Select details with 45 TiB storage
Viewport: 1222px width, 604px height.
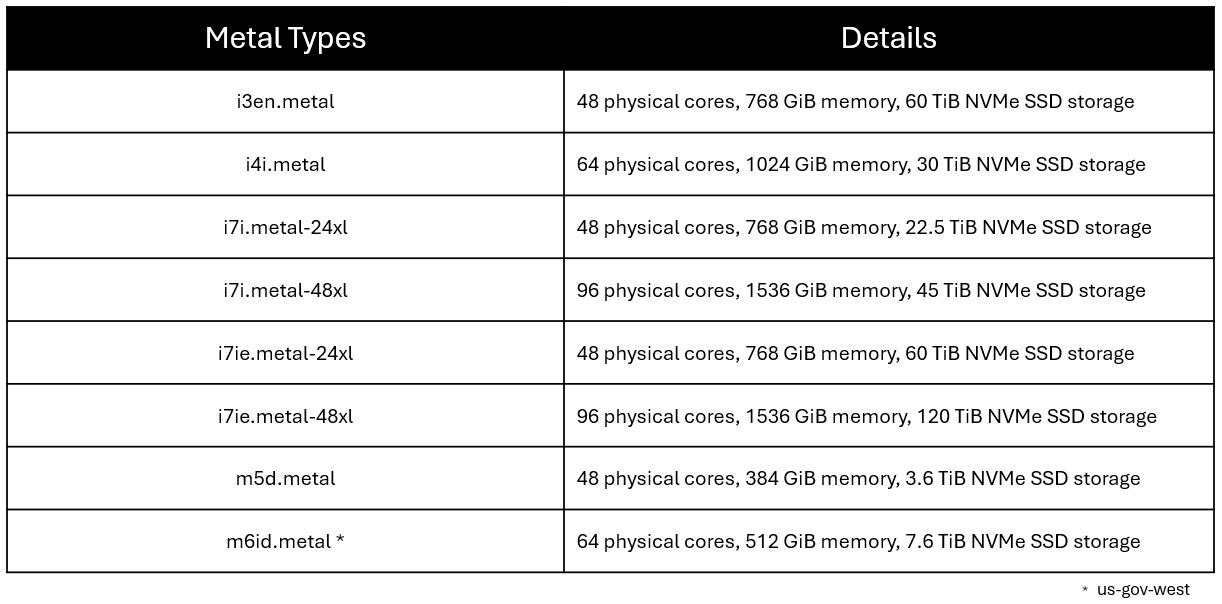click(x=860, y=290)
